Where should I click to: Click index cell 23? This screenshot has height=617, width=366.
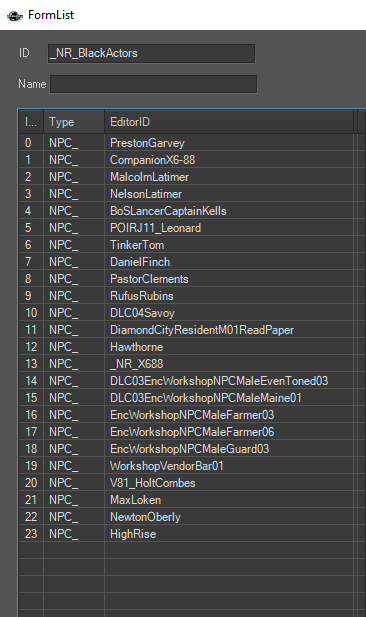tap(31, 533)
